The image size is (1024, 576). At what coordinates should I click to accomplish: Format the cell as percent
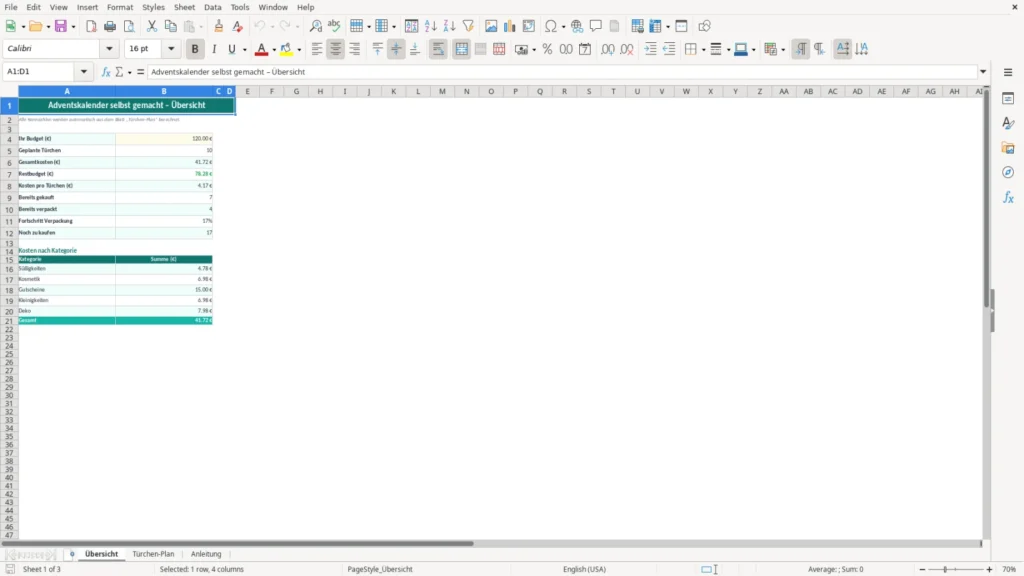547,49
